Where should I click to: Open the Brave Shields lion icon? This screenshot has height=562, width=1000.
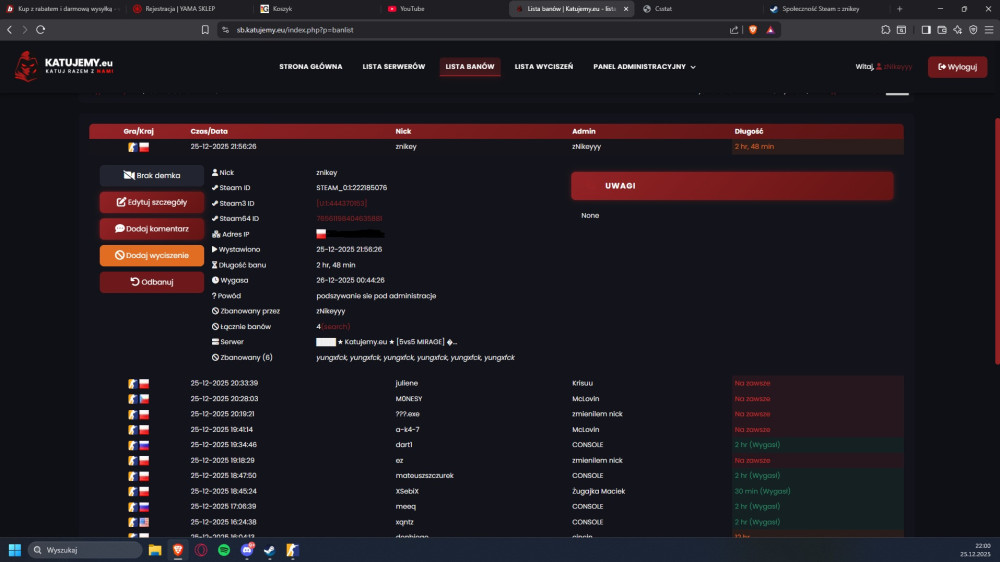(753, 30)
